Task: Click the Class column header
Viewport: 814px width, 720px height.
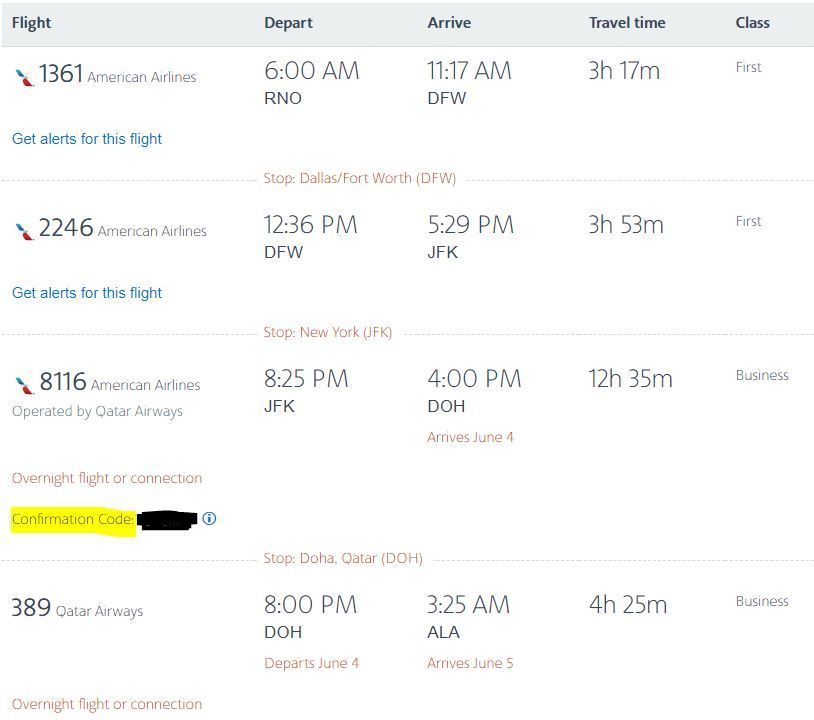Action: pos(752,23)
